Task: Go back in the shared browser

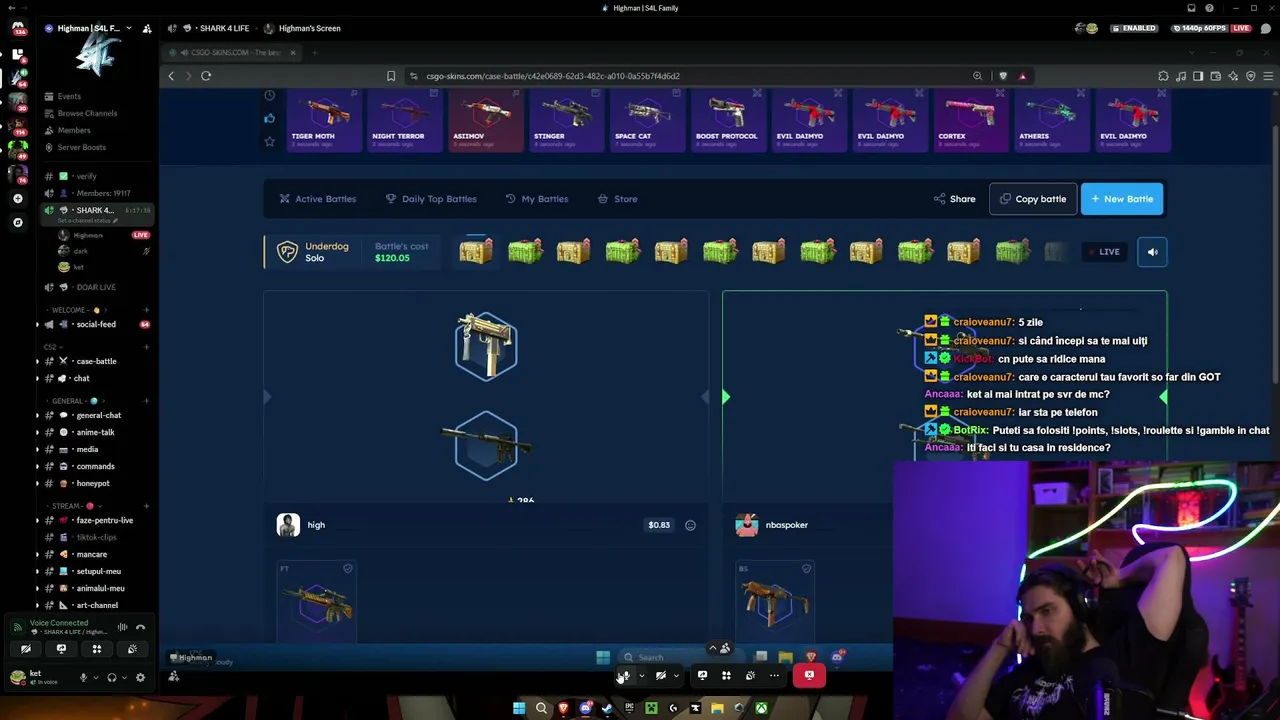Action: 171,76
